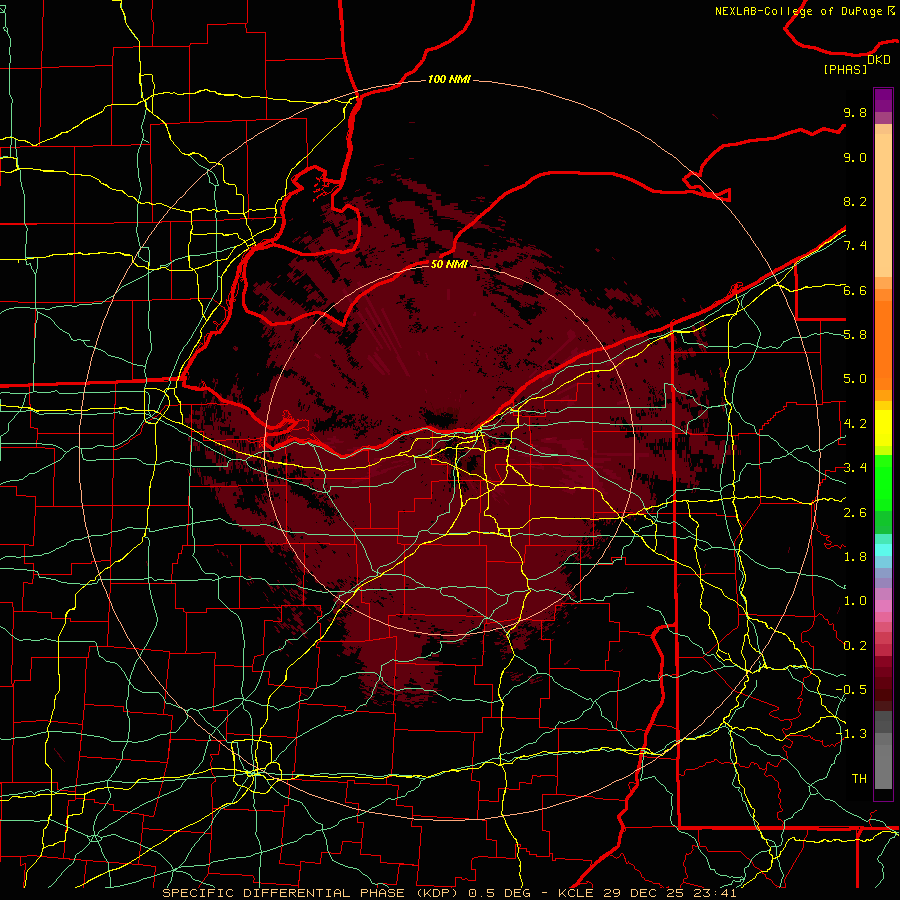
Task: Click the 50 NMI range ring label
Action: (449, 264)
